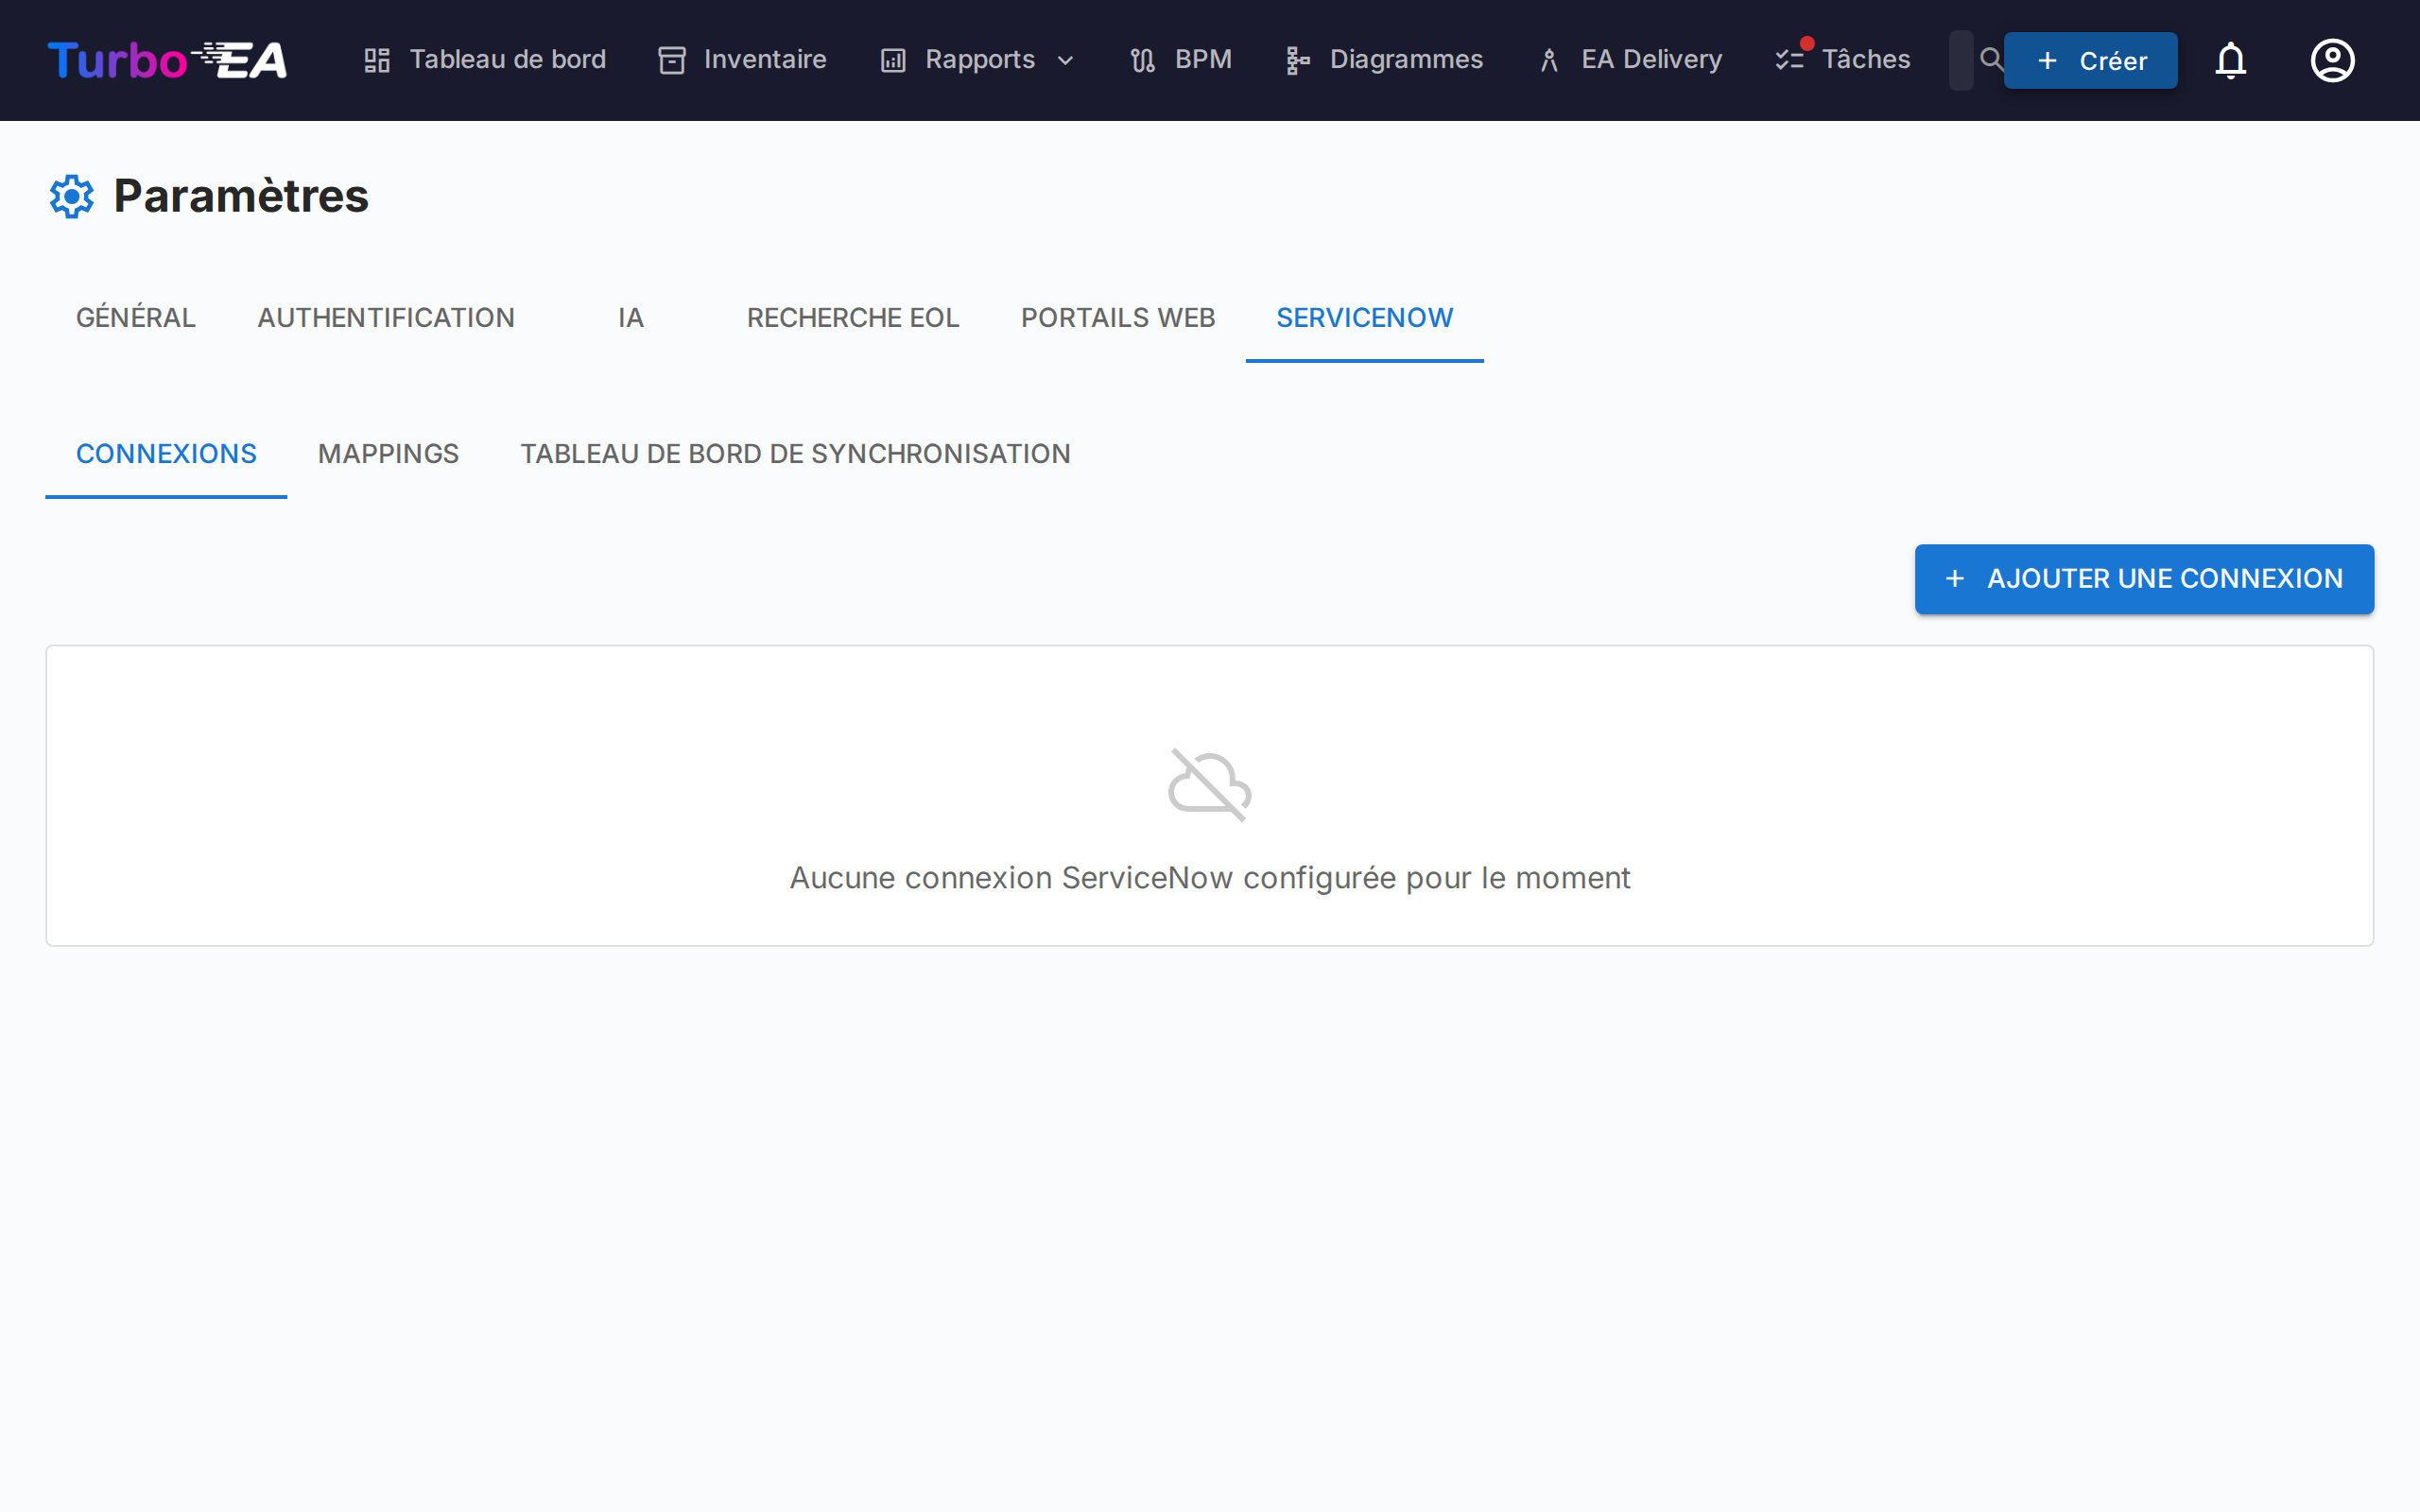Image resolution: width=2420 pixels, height=1512 pixels.
Task: Open the RECHERCHE EOL tab
Action: tap(852, 317)
